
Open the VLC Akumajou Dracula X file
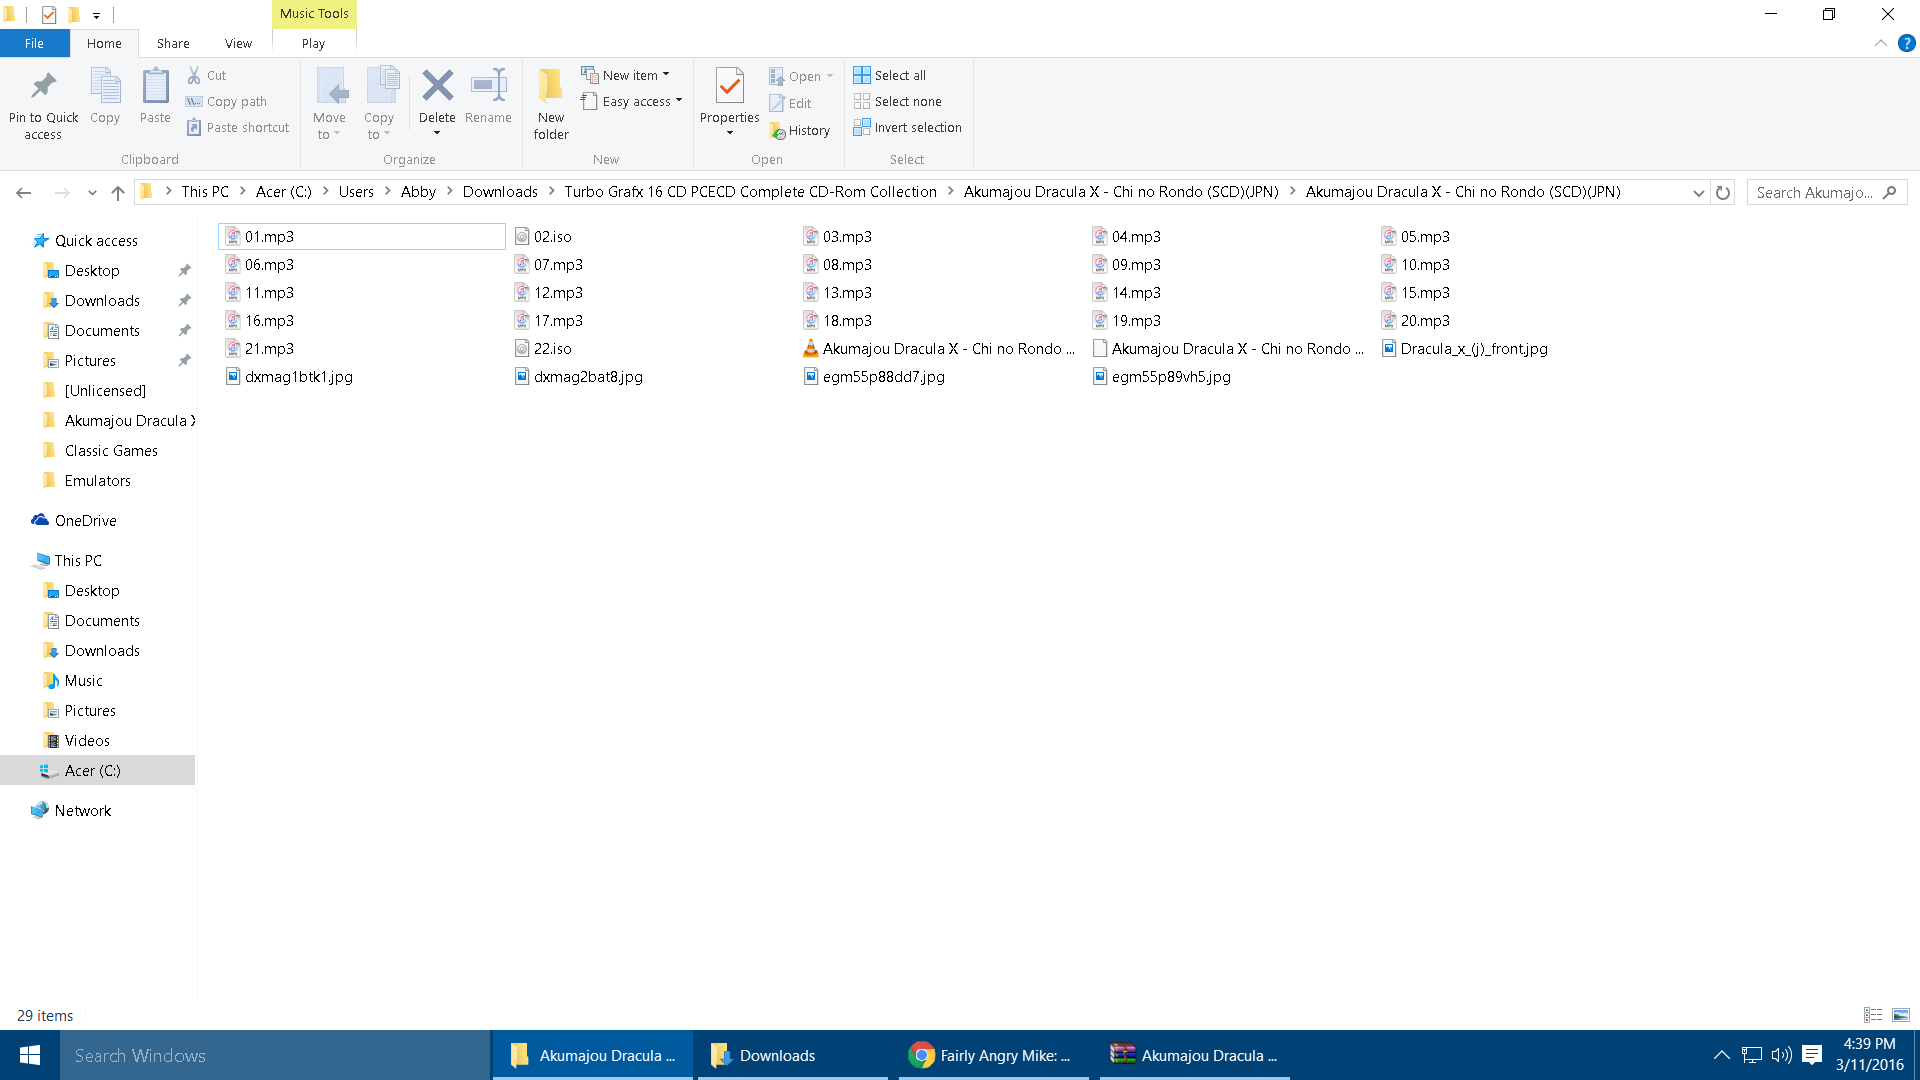pyautogui.click(x=939, y=348)
